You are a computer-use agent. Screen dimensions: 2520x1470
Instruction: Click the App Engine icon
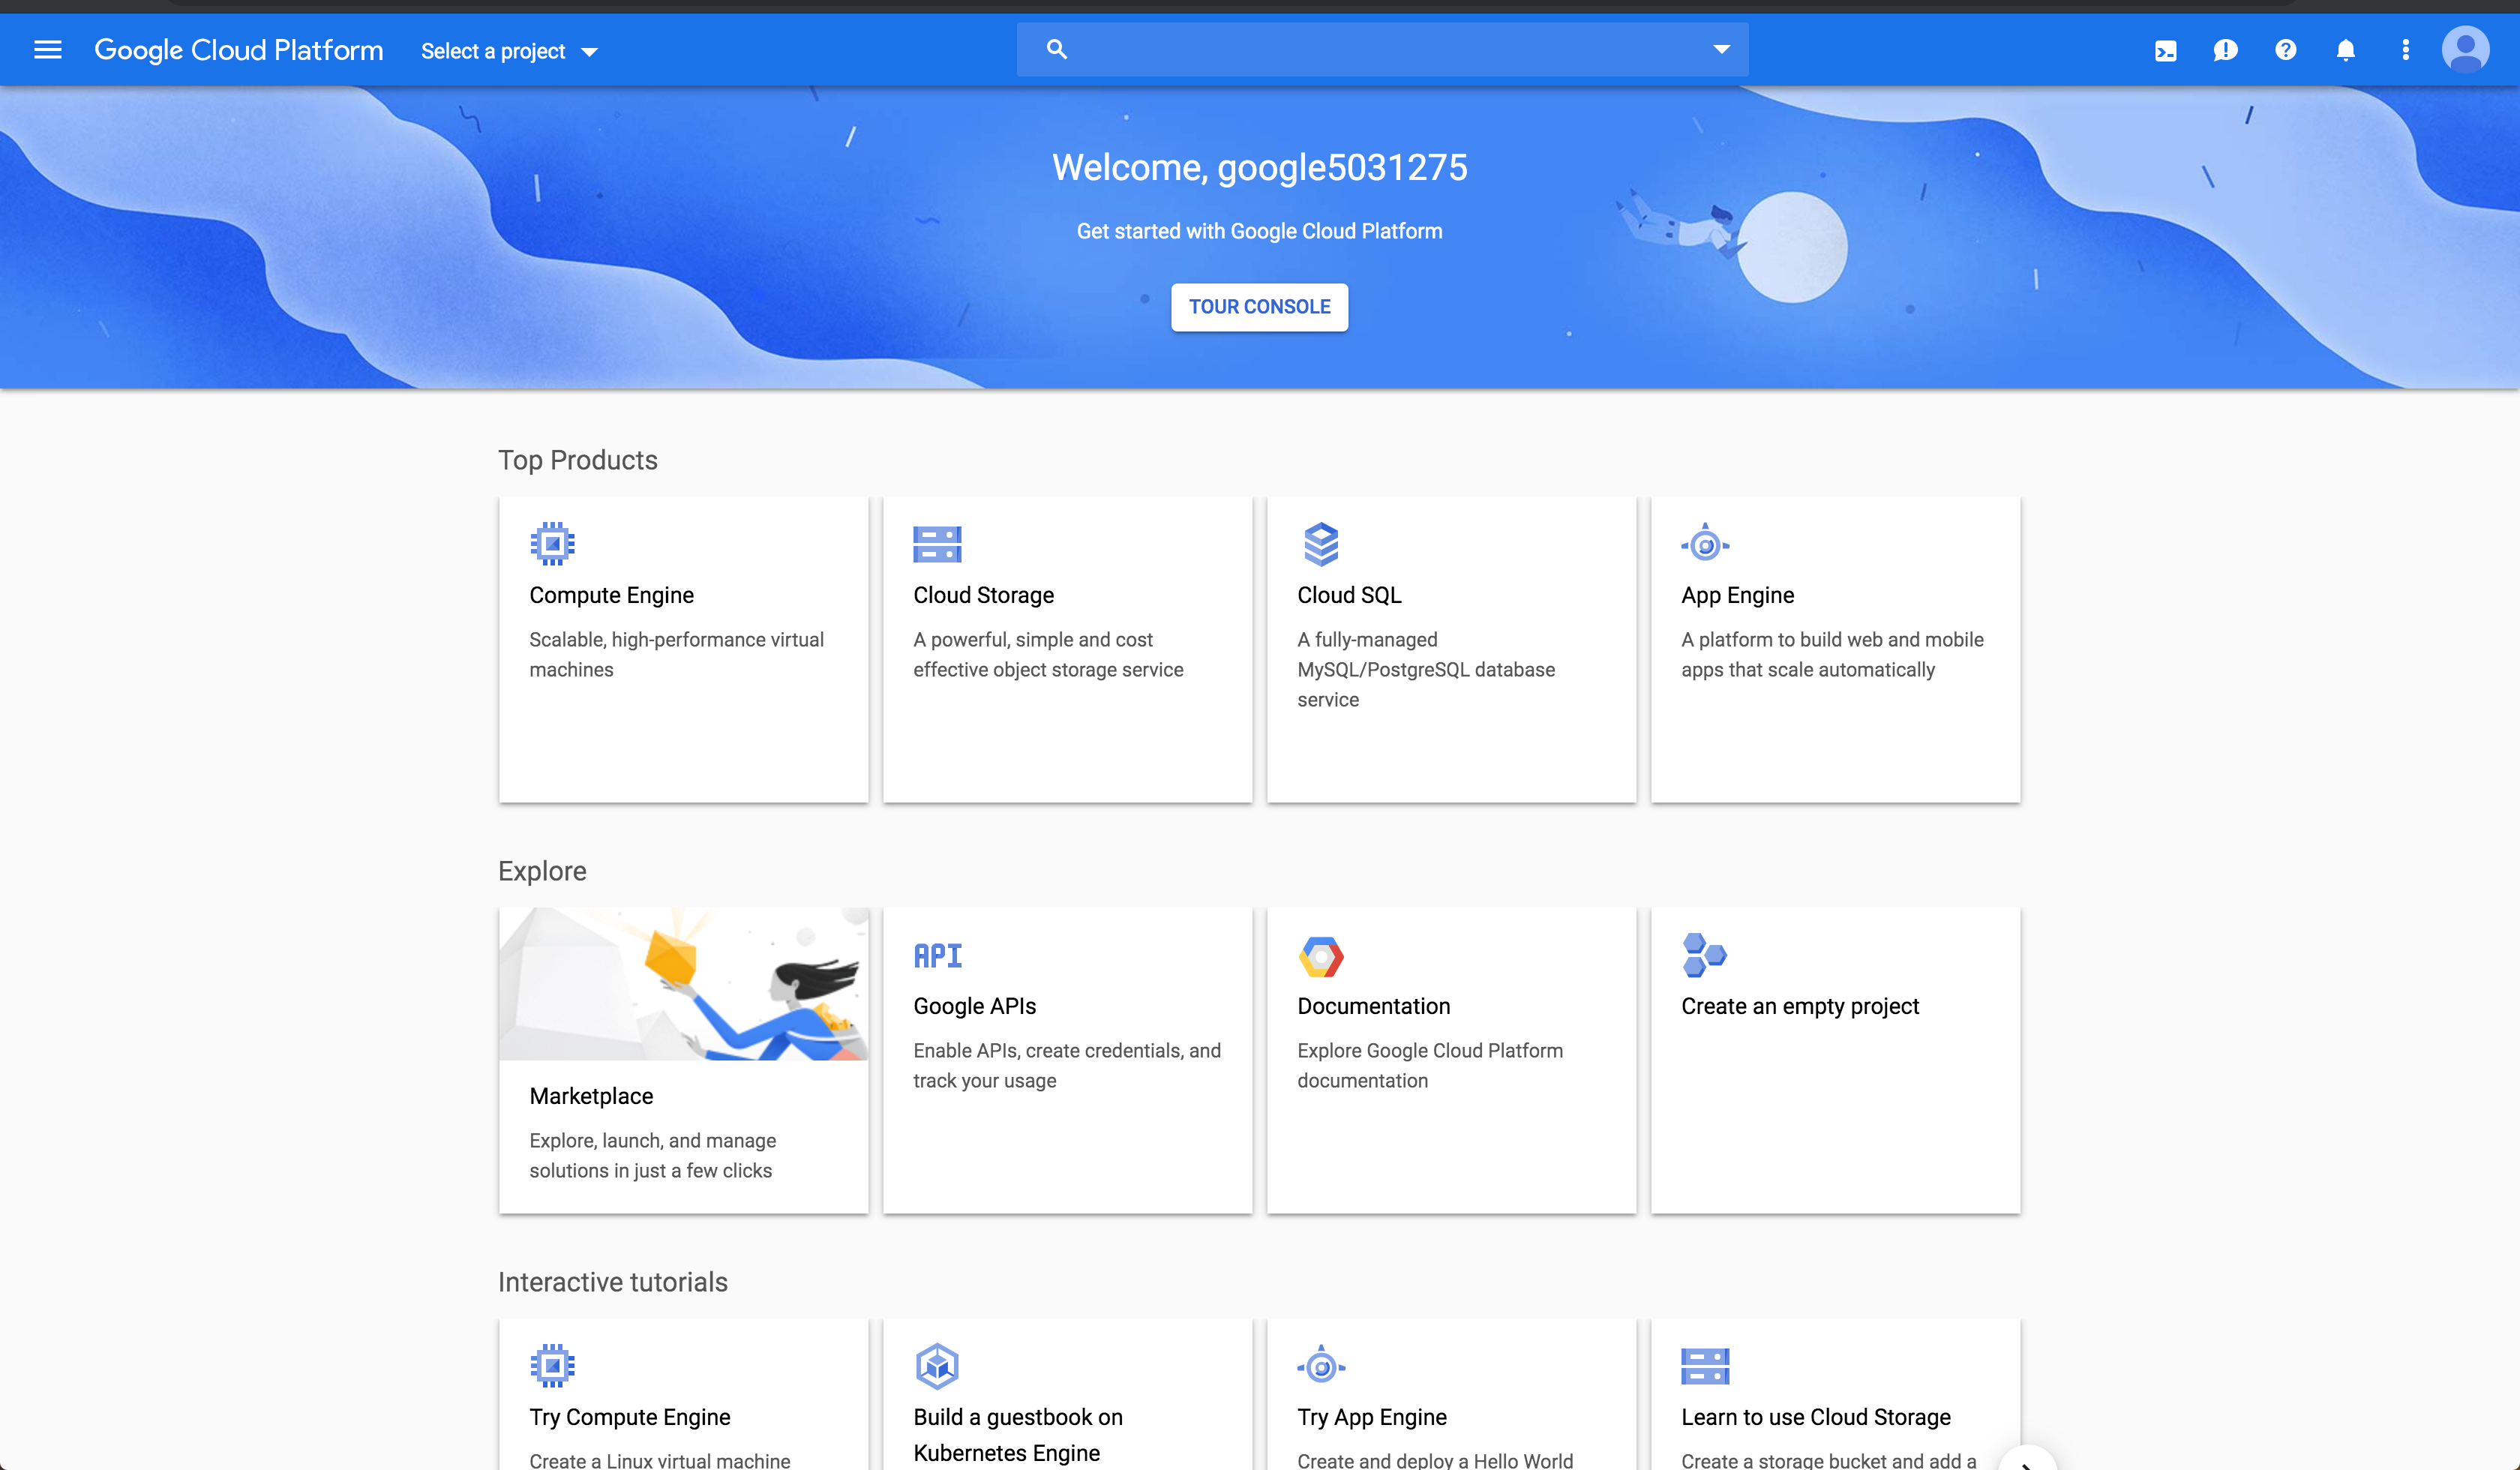pos(1705,543)
